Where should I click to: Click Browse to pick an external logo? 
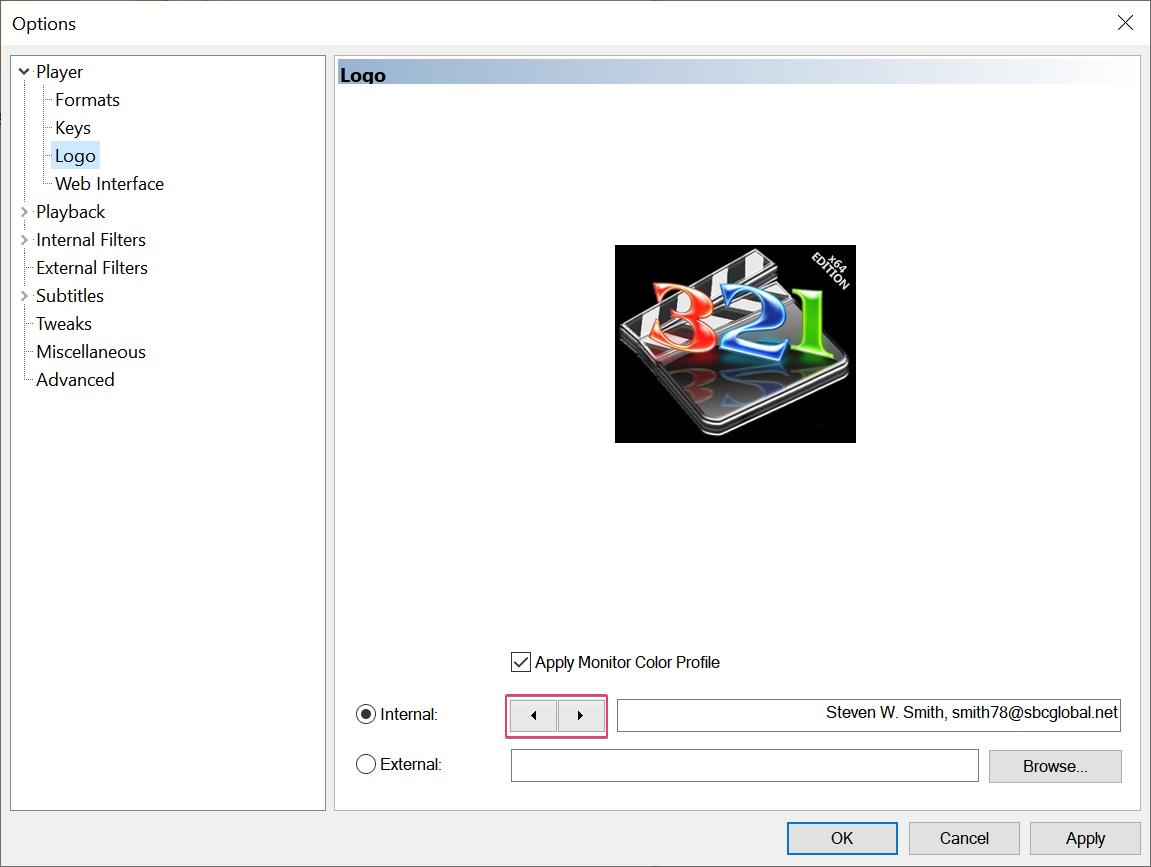(1054, 765)
